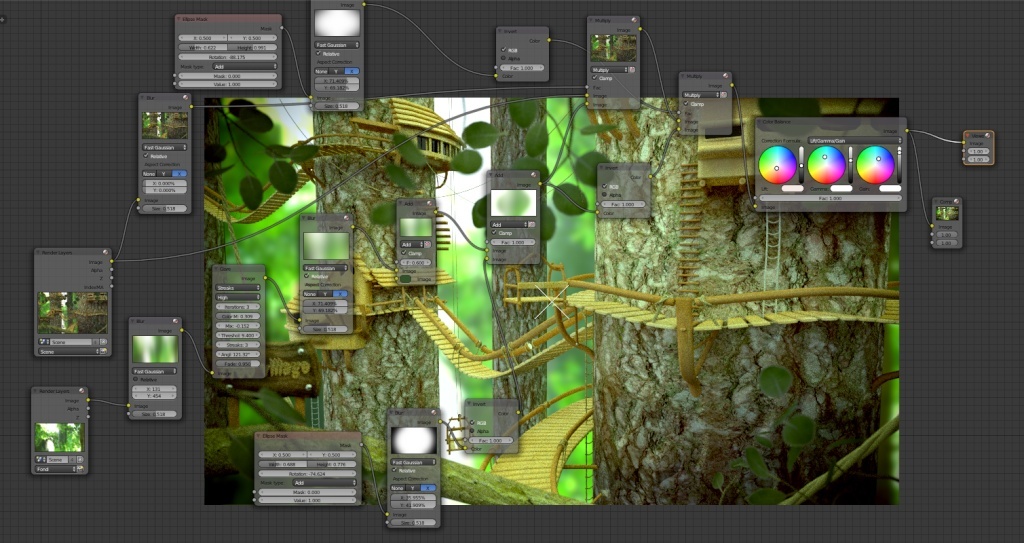Click Fac 1.000 slider in Color Balance node
Viewport: 1024px width, 543px height.
[830, 198]
